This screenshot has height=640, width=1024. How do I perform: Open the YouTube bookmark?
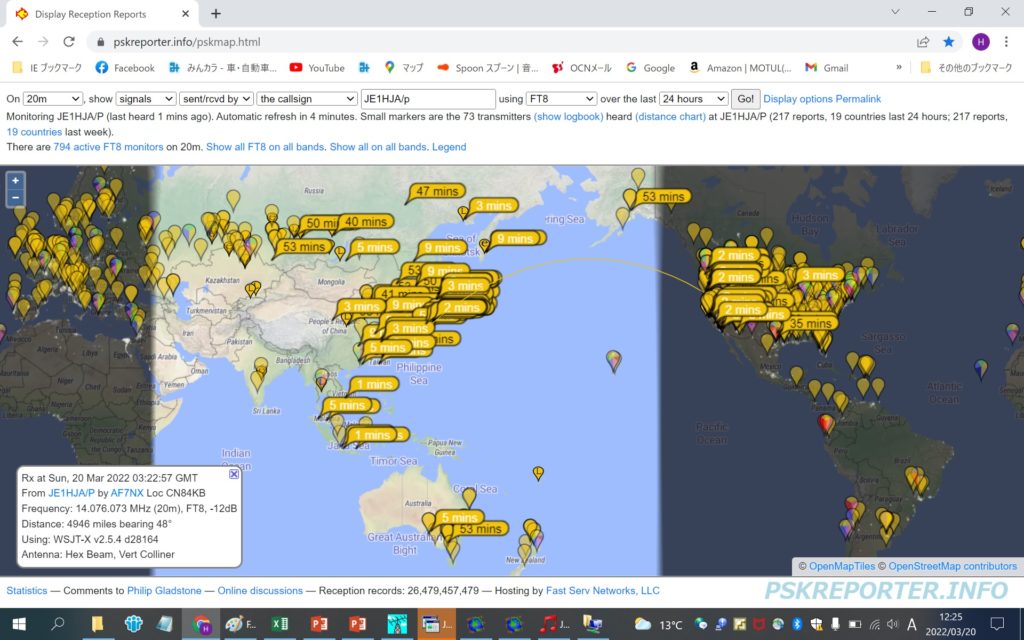pos(317,68)
